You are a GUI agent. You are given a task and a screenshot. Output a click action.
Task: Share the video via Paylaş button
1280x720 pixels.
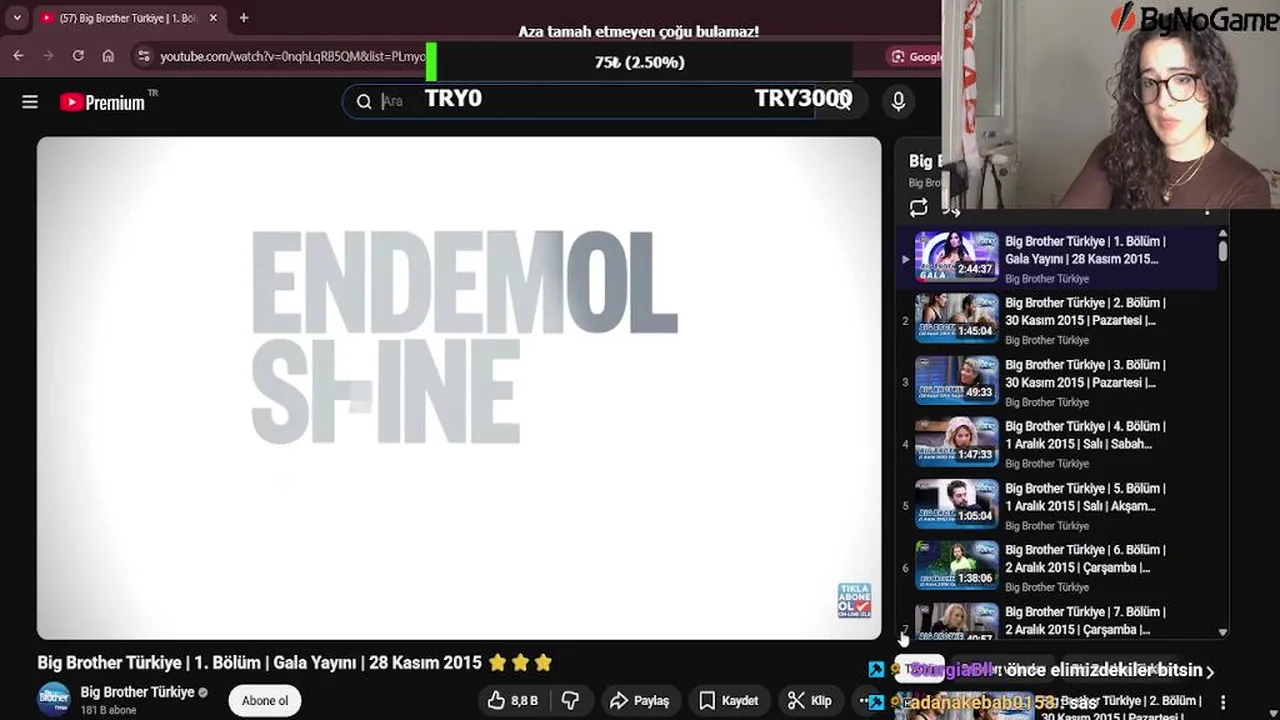click(x=639, y=700)
